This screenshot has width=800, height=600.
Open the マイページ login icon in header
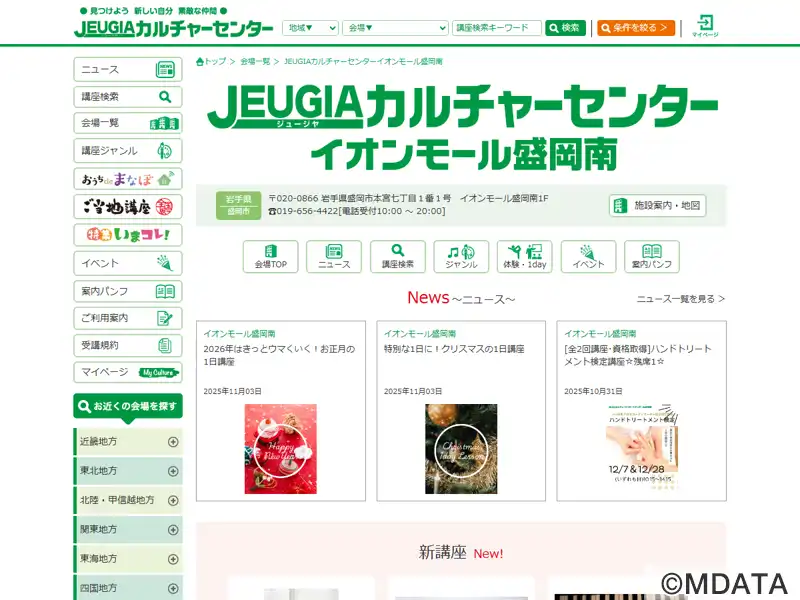[x=705, y=26]
